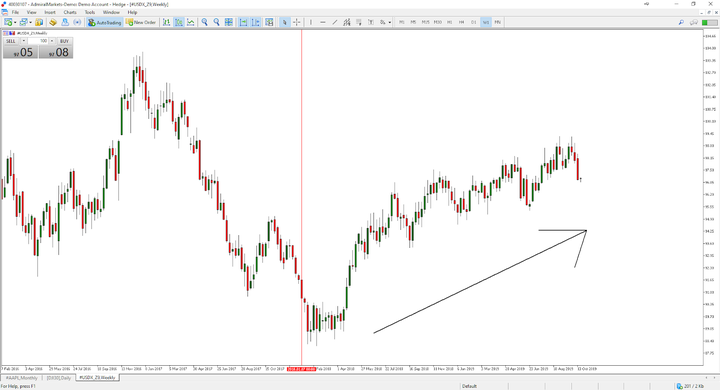The width and height of the screenshot is (720, 390).
Task: Switch to H1 timeframe
Action: pos(450,22)
